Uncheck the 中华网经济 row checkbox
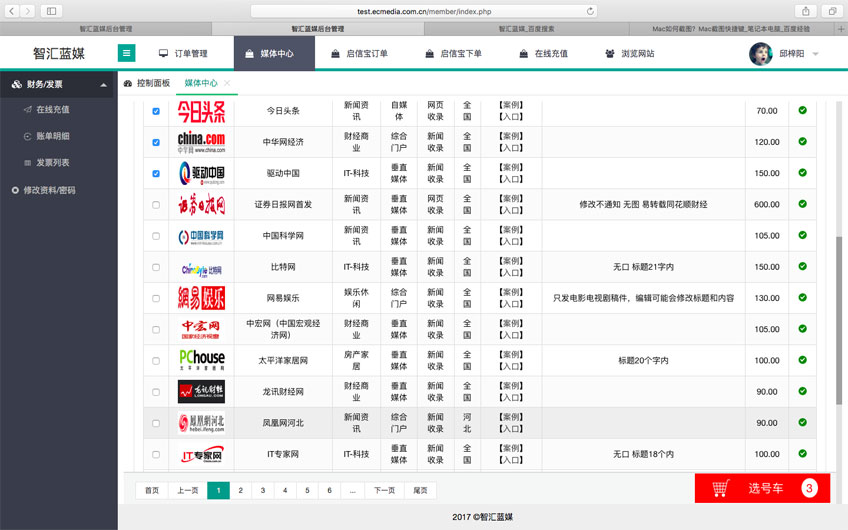Viewport: 848px width, 530px height. [156, 142]
